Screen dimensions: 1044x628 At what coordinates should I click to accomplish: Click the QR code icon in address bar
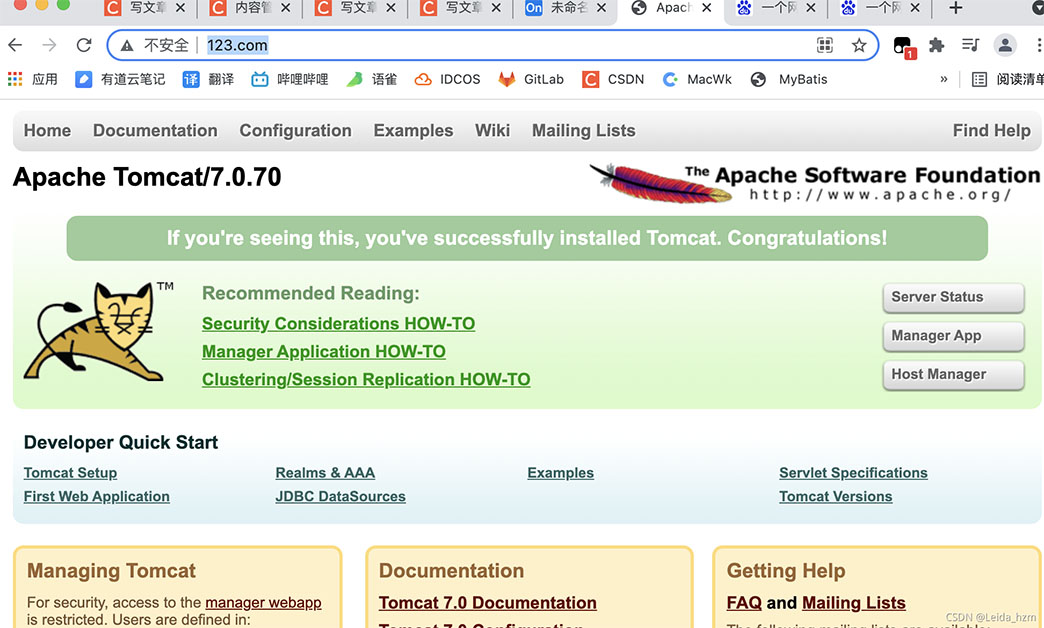[x=825, y=45]
